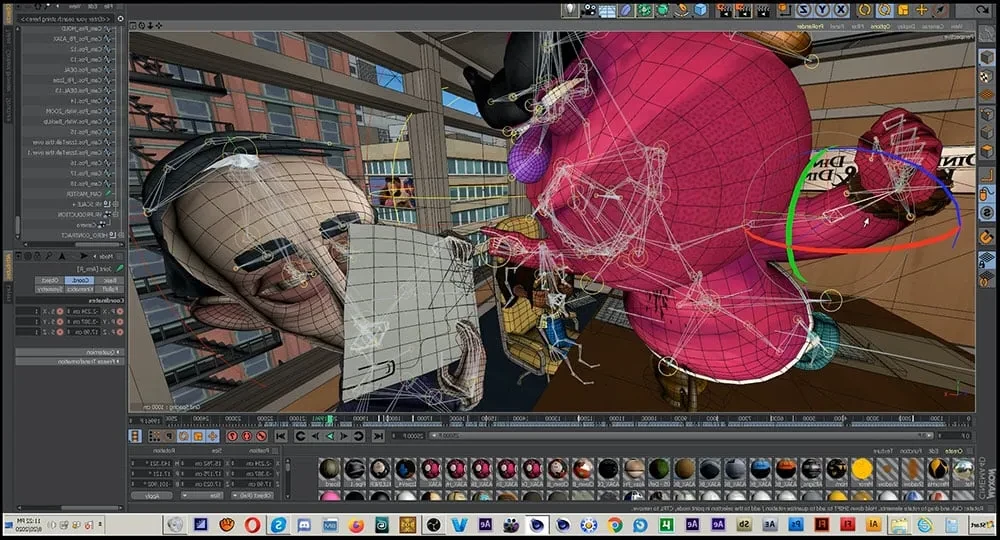
Task: Toggle P.X keyframe circle in Attributes
Action: pos(120,312)
